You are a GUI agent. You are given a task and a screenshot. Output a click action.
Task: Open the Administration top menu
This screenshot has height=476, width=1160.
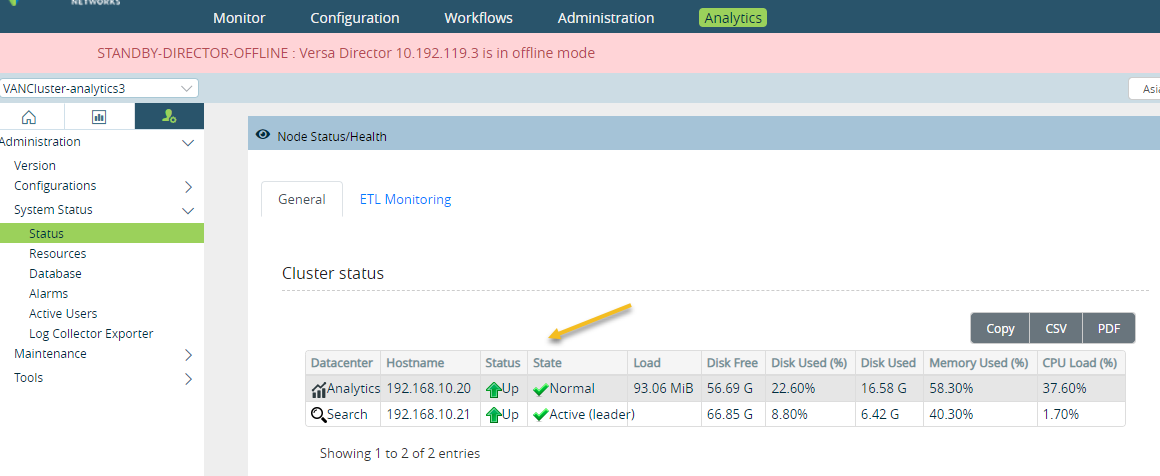pyautogui.click(x=606, y=18)
